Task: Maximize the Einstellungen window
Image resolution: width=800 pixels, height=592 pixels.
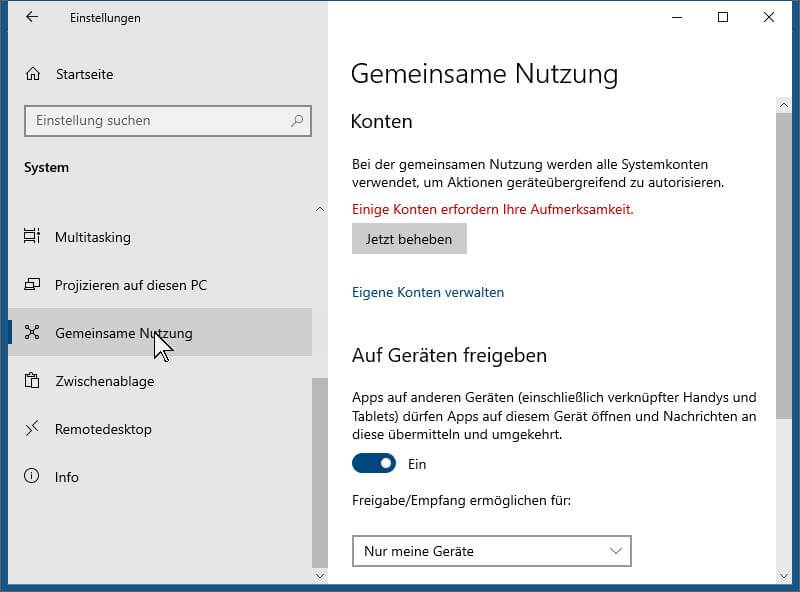Action: pyautogui.click(x=723, y=17)
